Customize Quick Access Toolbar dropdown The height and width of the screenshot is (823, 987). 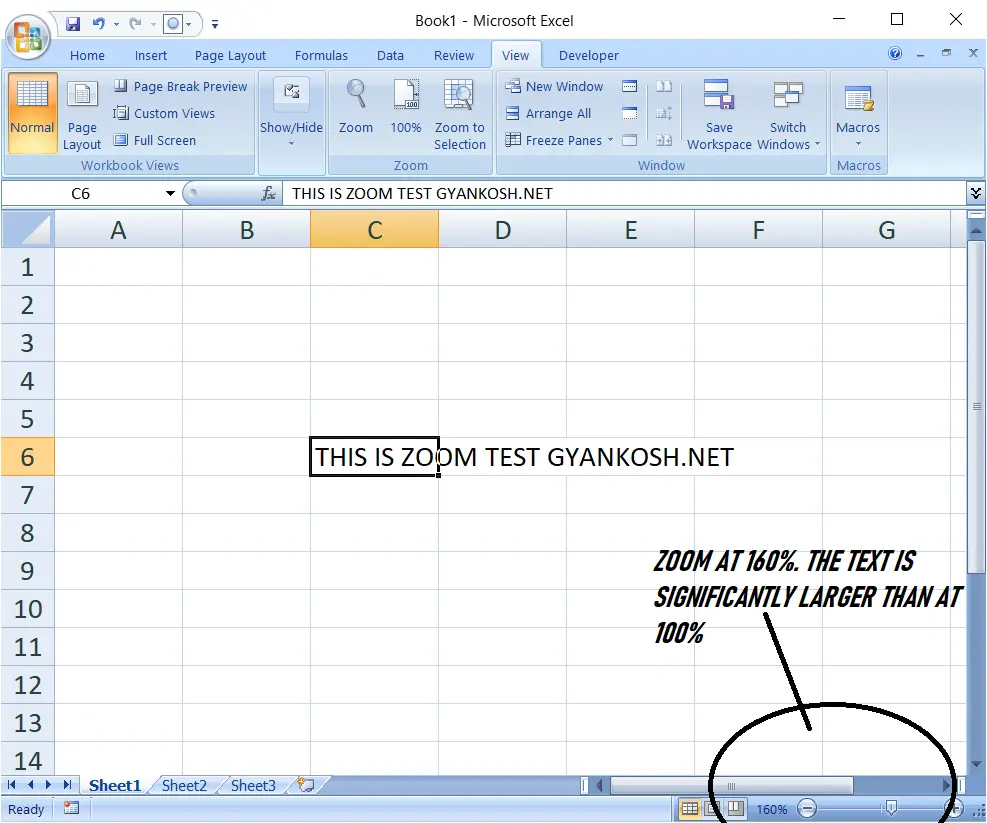coord(215,25)
